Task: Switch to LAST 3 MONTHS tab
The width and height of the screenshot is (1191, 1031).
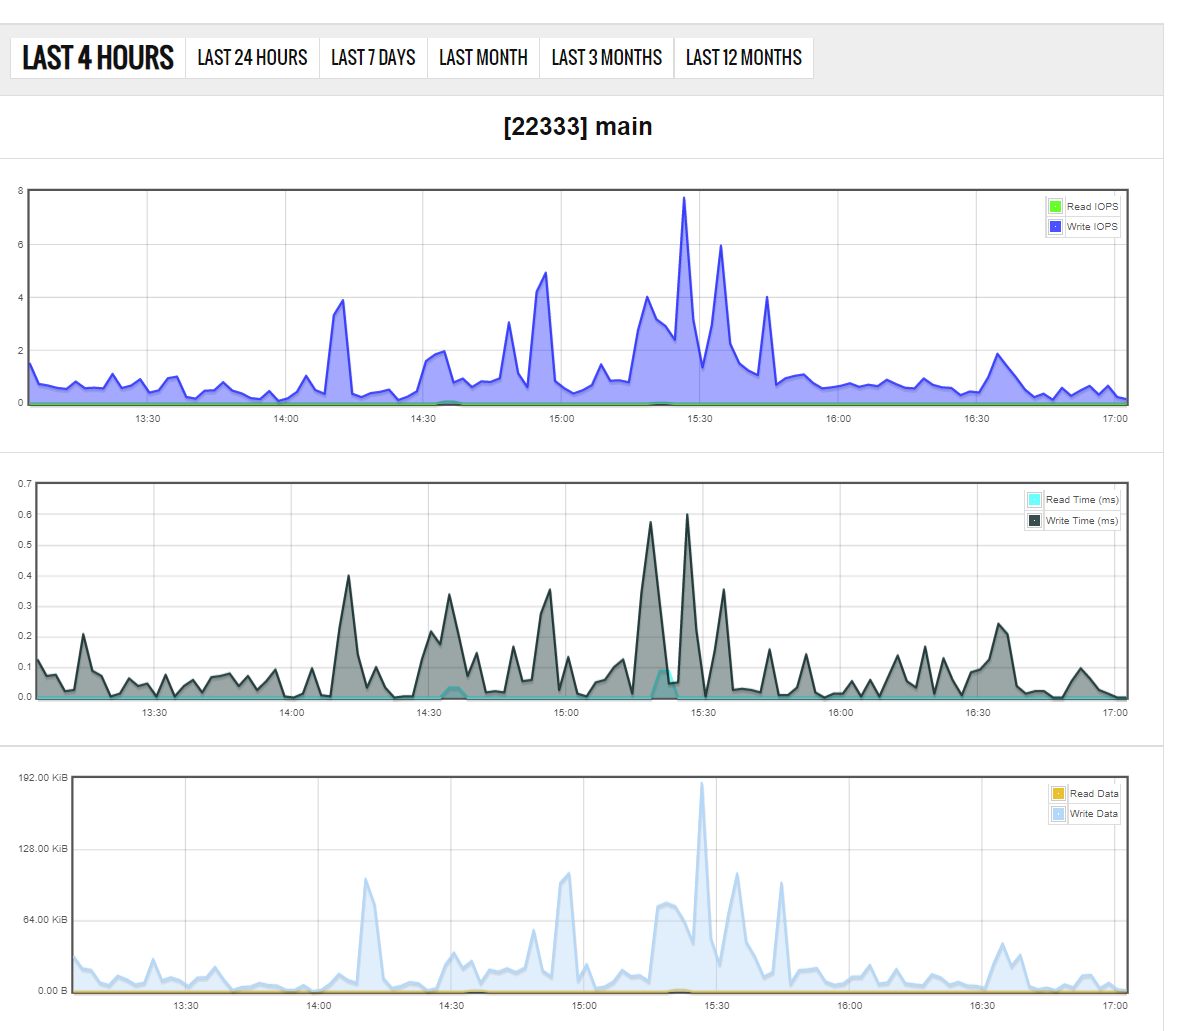Action: (606, 58)
